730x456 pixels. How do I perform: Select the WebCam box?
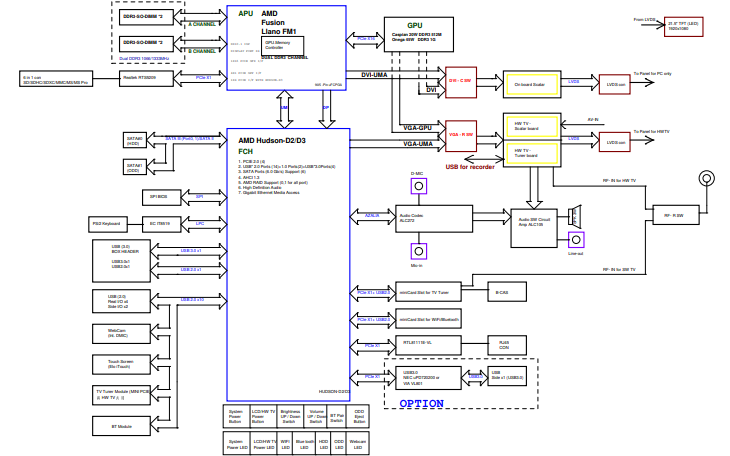coord(121,333)
